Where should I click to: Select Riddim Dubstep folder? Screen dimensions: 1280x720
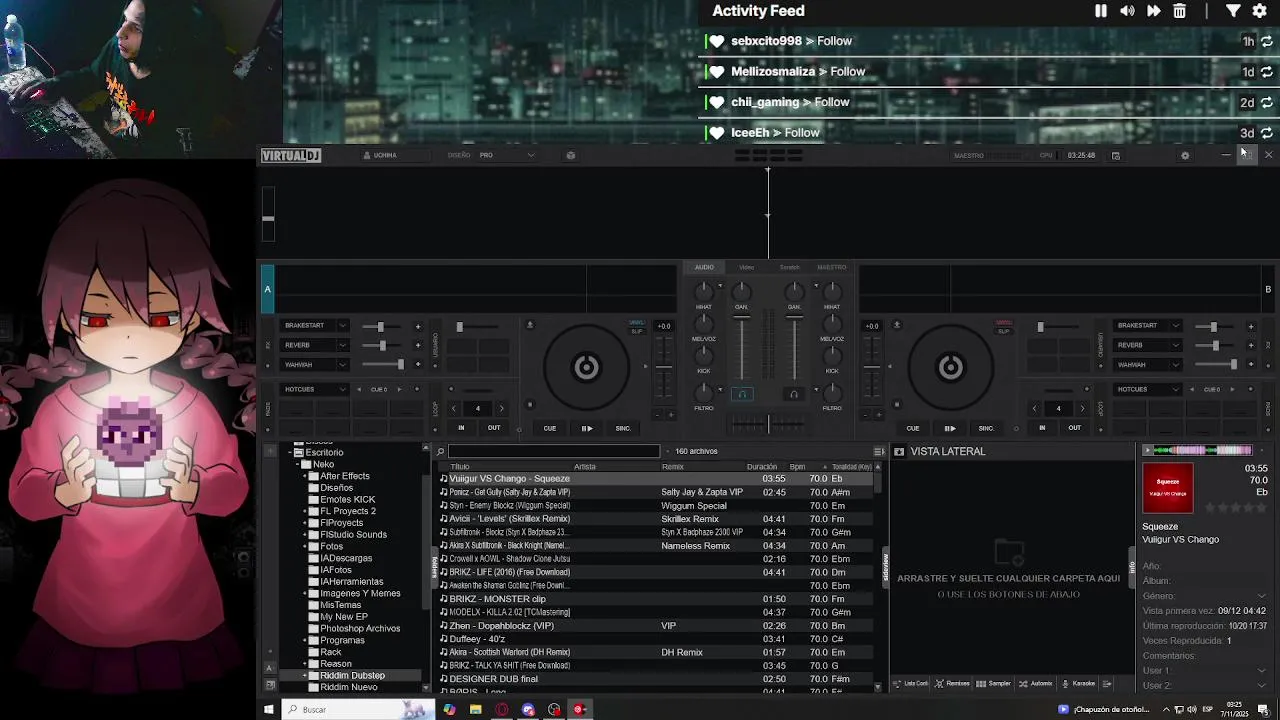pos(352,676)
